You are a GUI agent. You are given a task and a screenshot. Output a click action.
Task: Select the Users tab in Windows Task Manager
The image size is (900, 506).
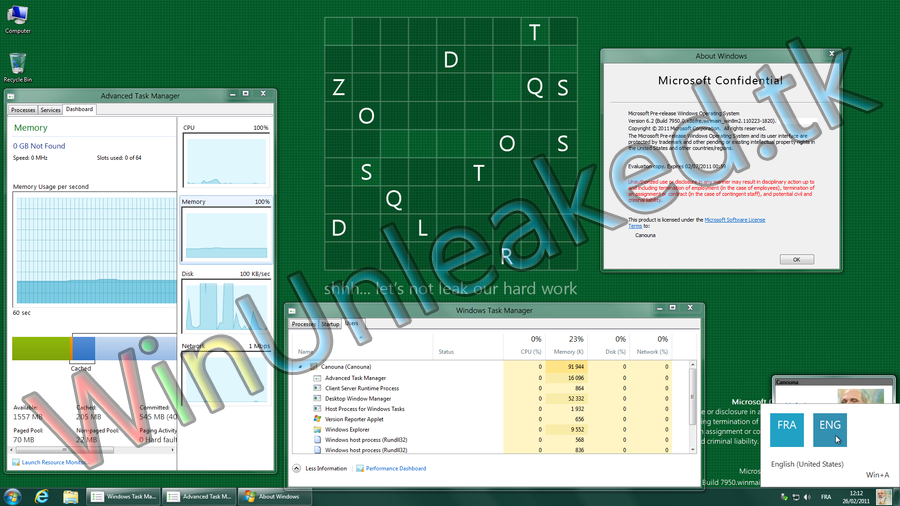coord(352,324)
